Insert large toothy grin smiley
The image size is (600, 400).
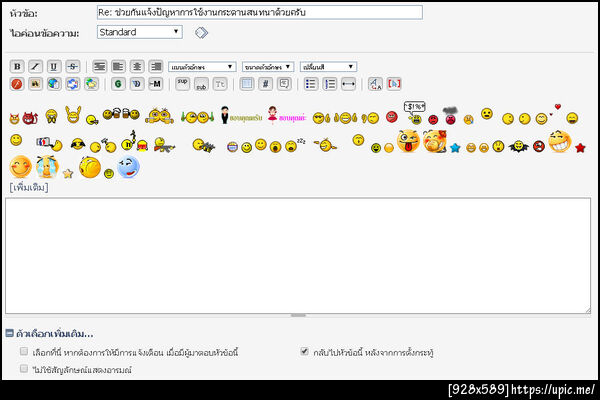click(x=559, y=142)
